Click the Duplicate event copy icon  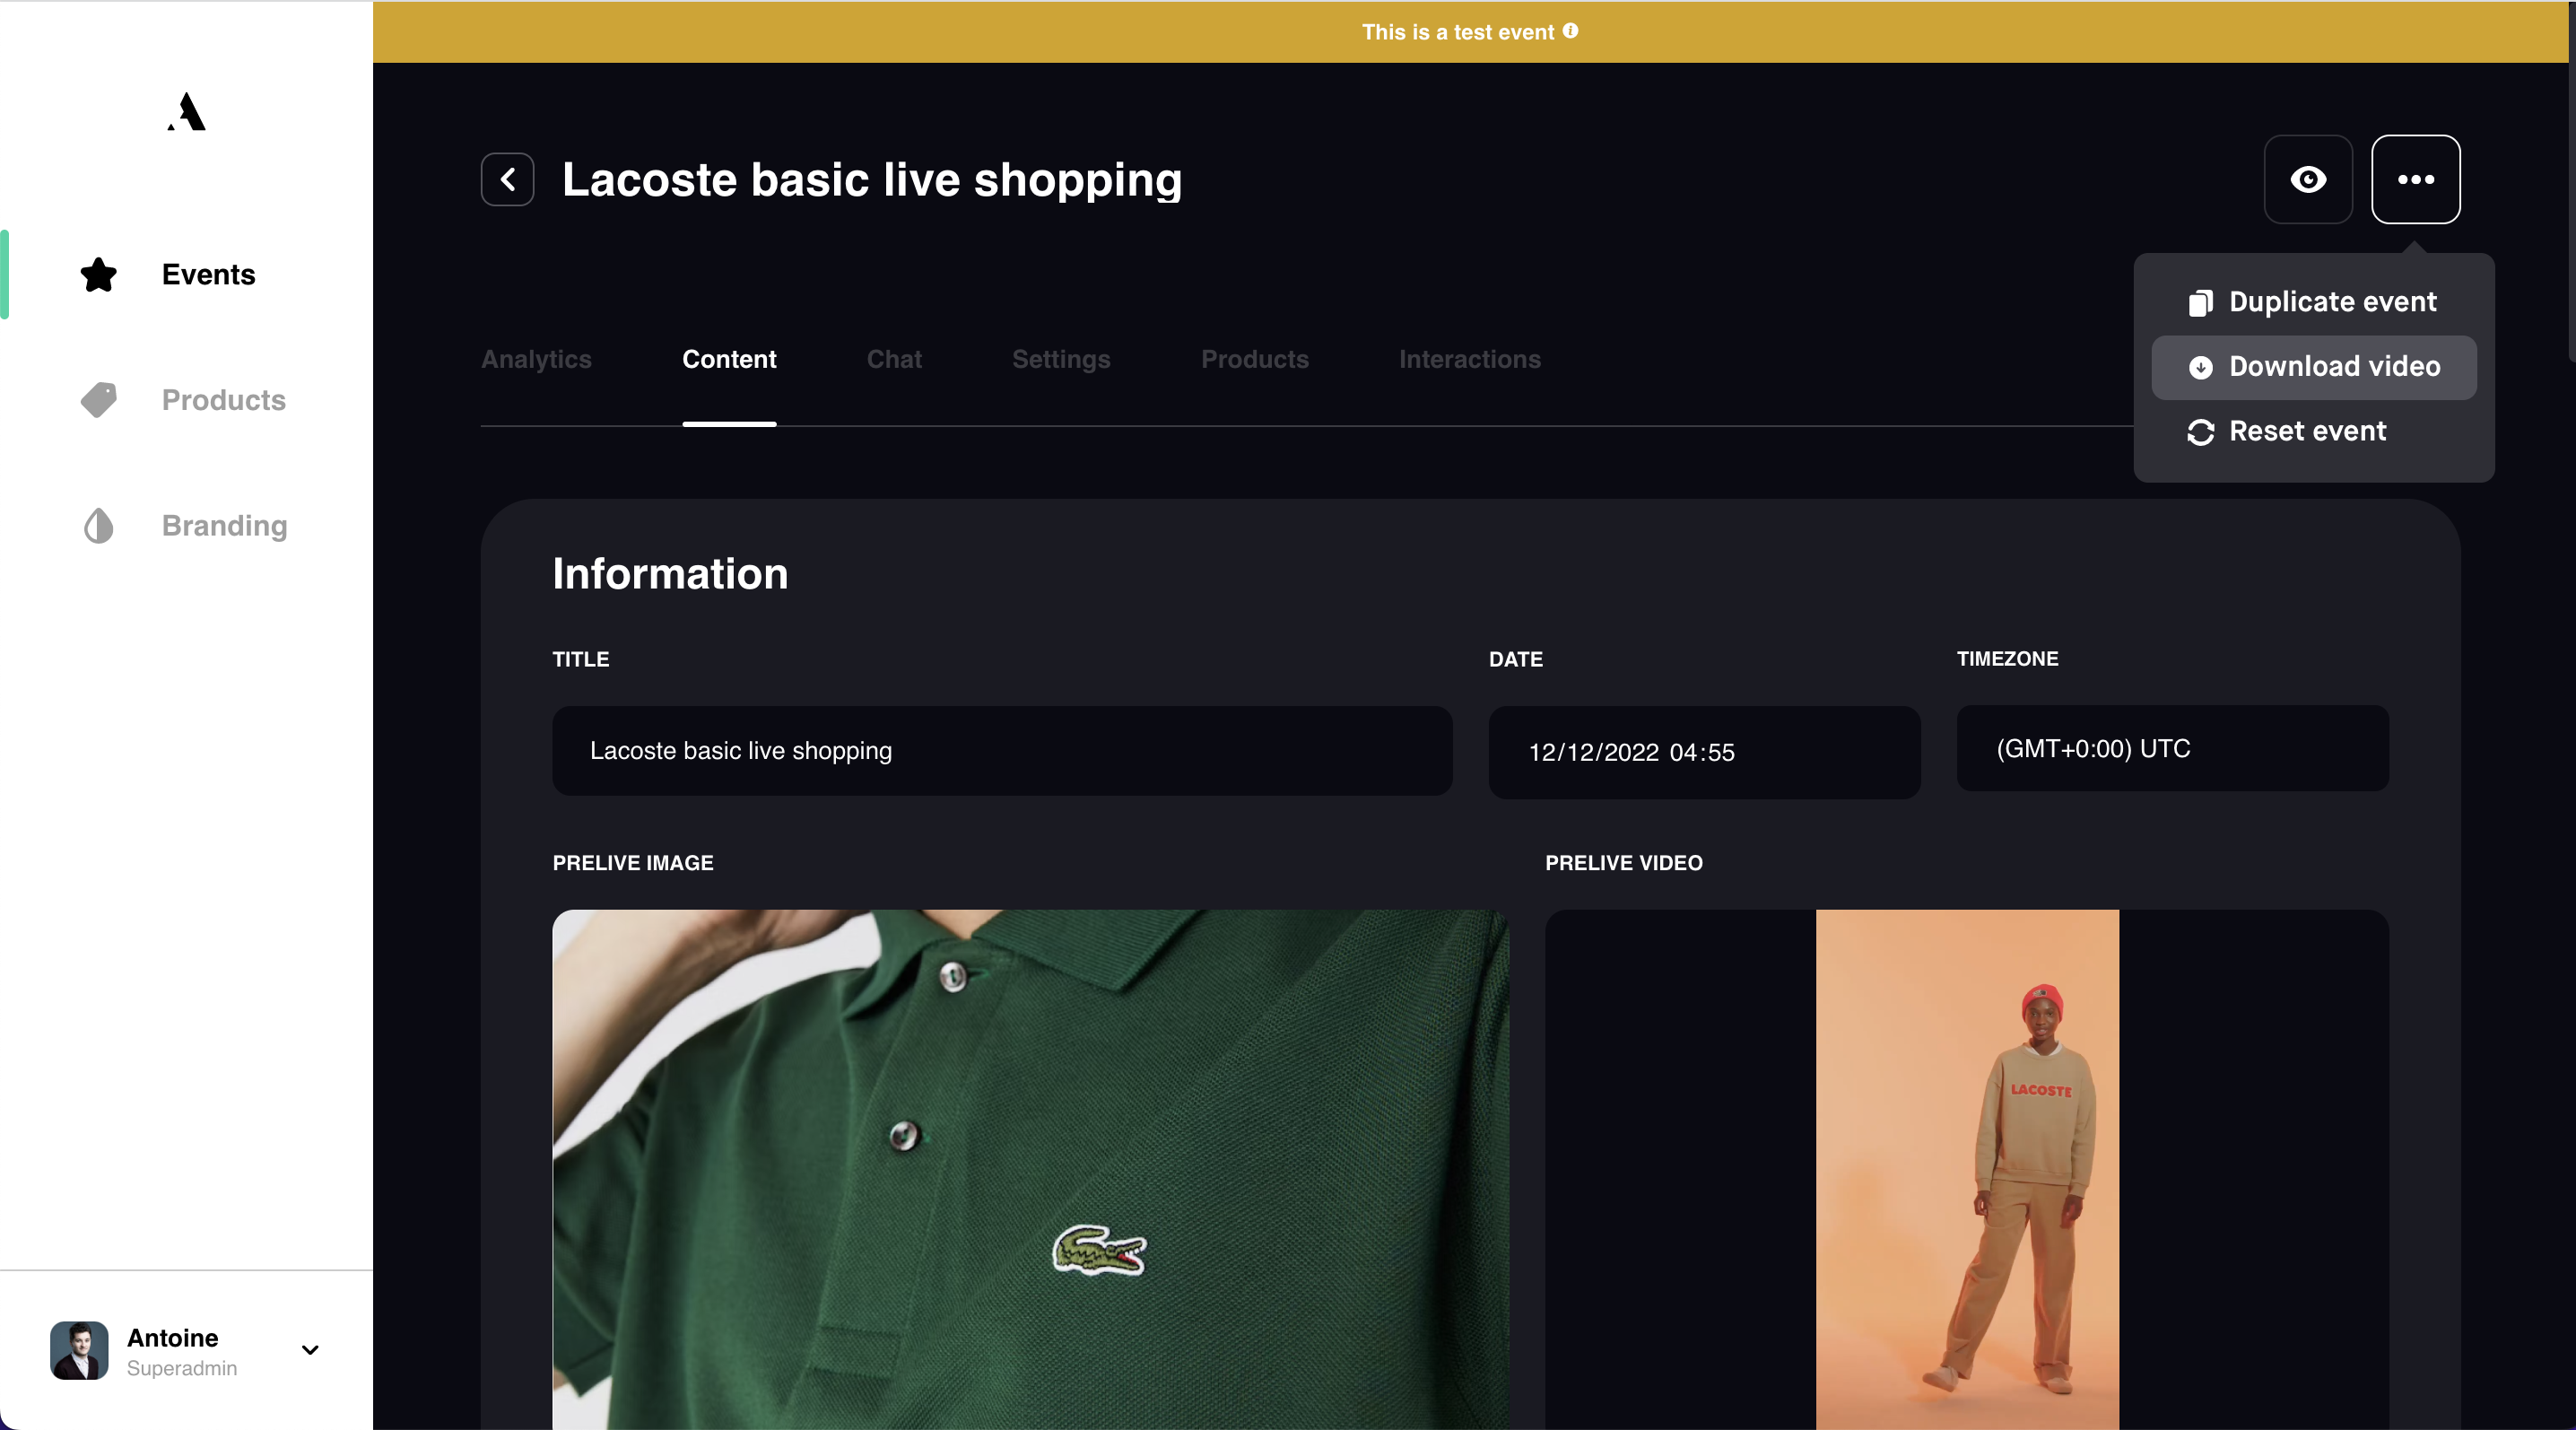(x=2200, y=302)
